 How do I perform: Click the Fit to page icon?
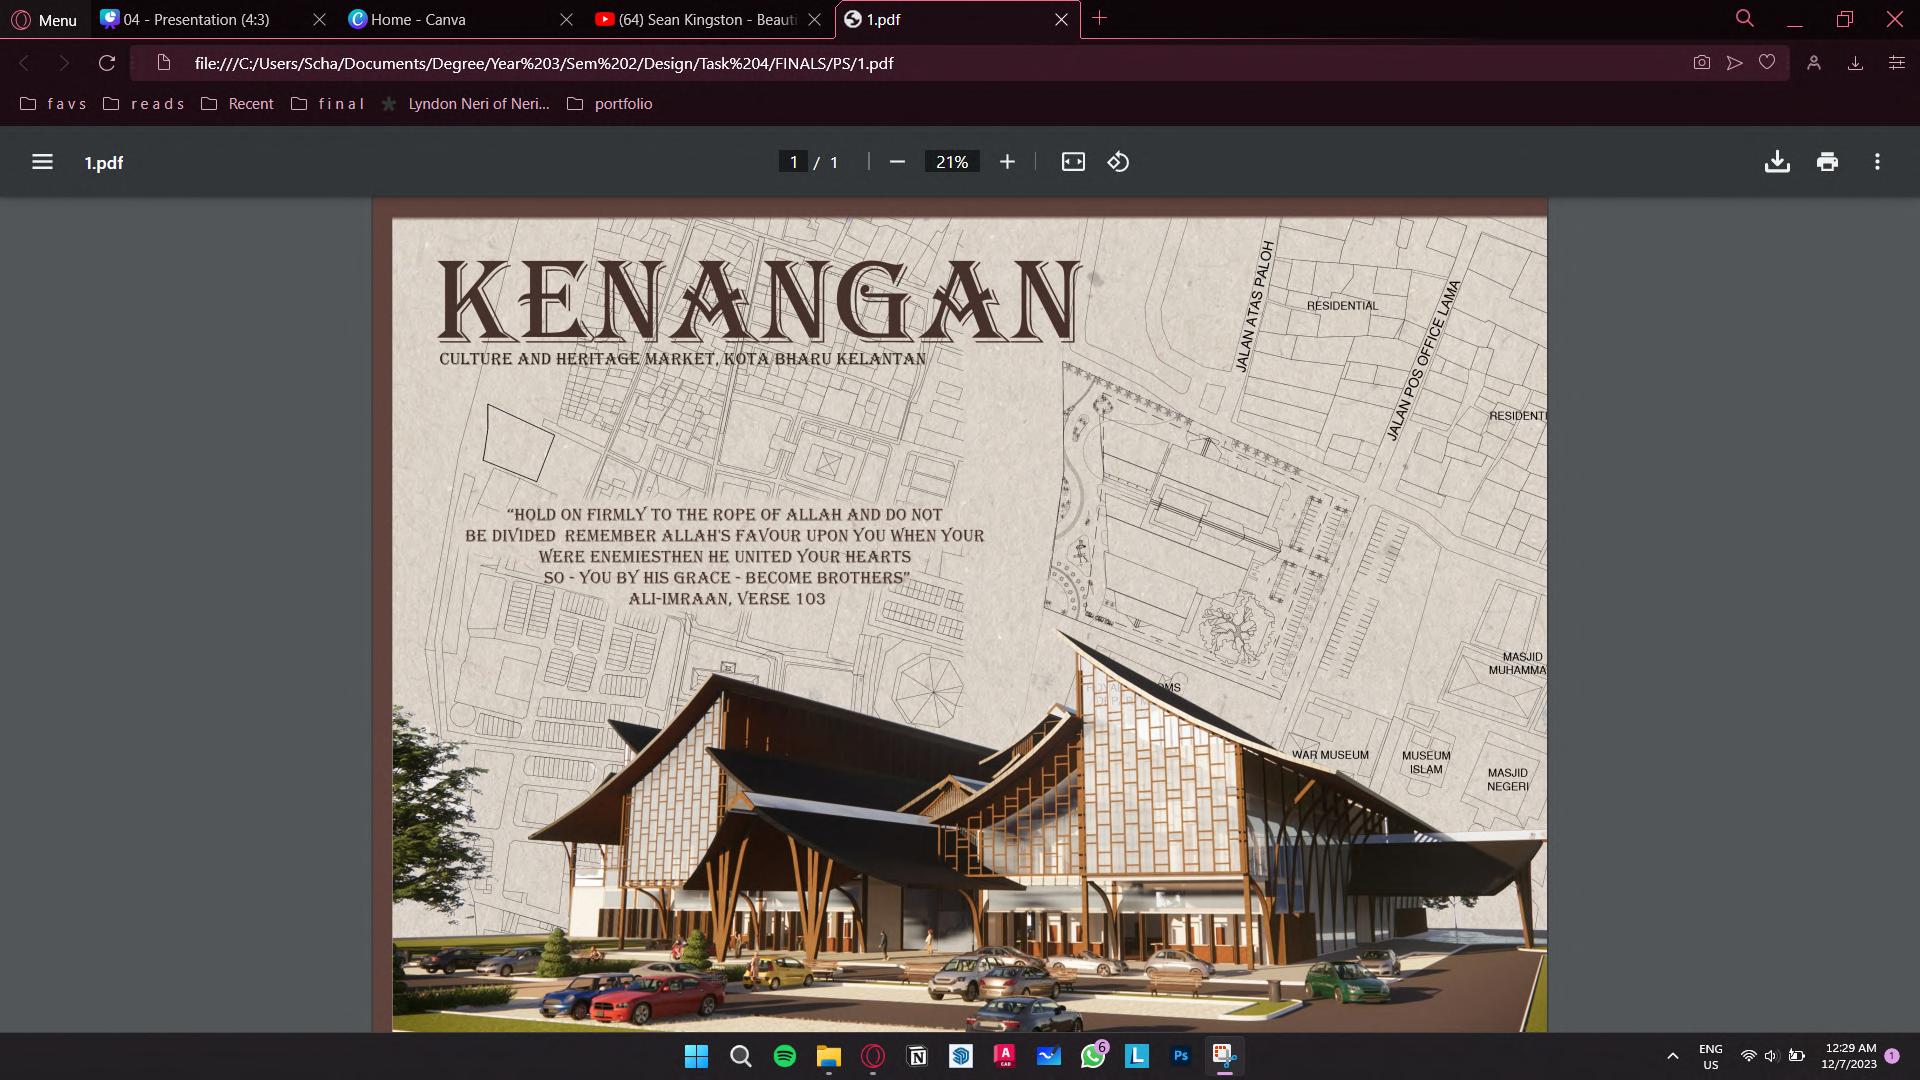(x=1073, y=162)
